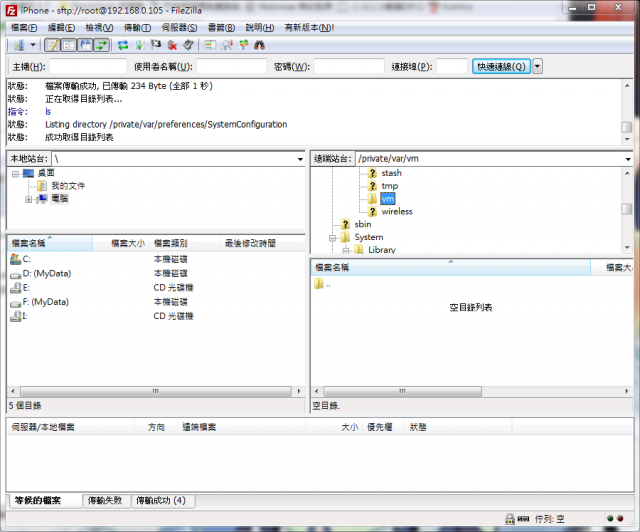This screenshot has width=640, height=532.
Task: Expand the 電腦 tree node
Action: pyautogui.click(x=29, y=200)
